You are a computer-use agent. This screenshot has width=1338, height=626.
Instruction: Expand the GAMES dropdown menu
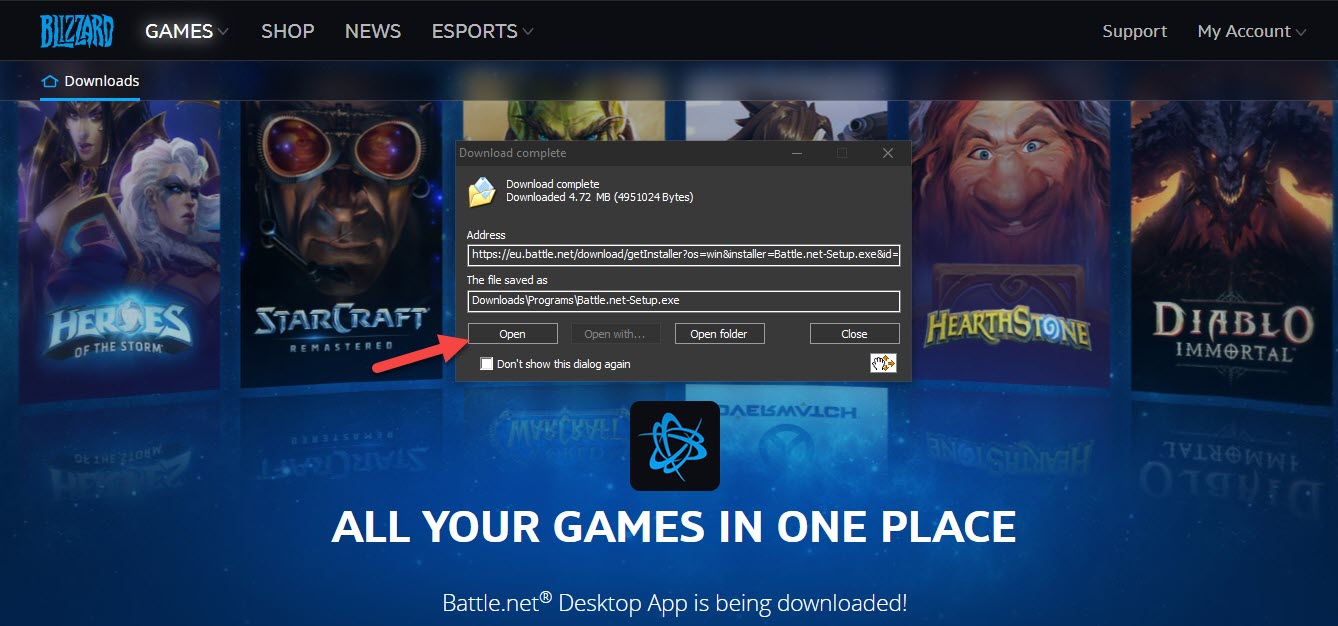tap(186, 31)
